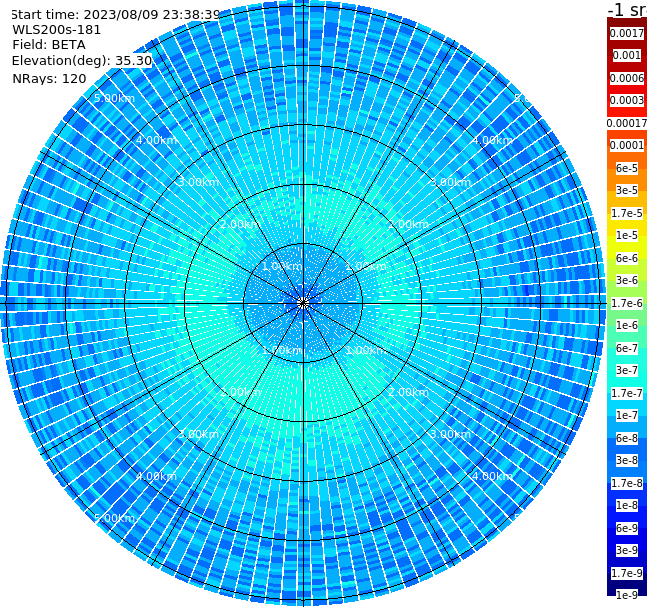Screen dimensions: 647x607
Task: Click the 1e-6 colorbar value
Action: [627, 325]
